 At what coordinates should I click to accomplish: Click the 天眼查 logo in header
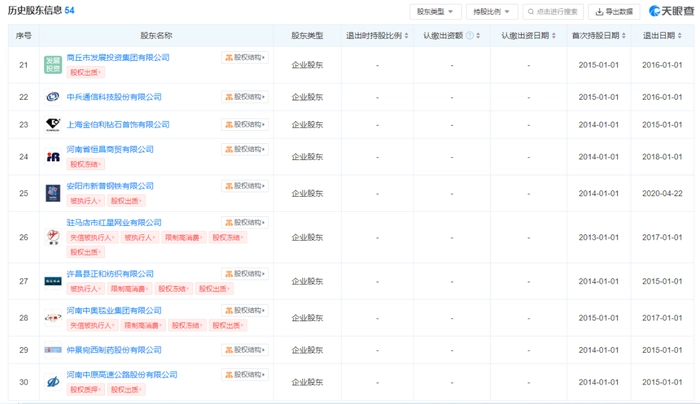669,11
